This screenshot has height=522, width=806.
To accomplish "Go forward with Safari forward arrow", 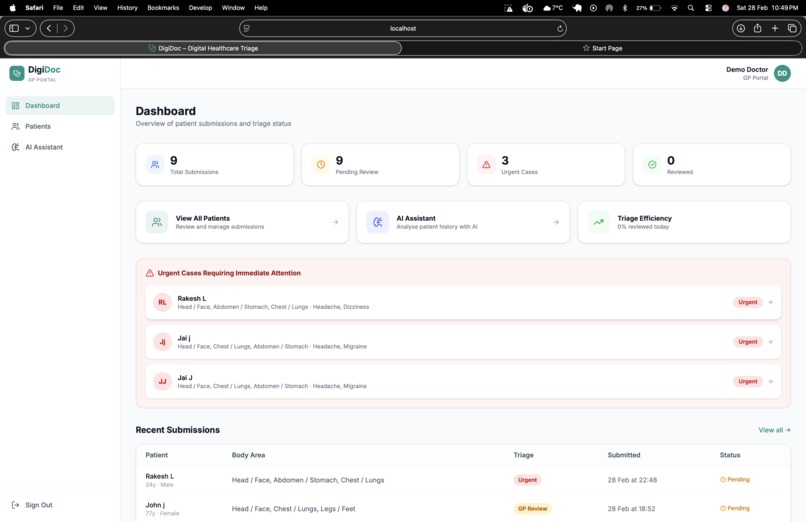I will [66, 28].
